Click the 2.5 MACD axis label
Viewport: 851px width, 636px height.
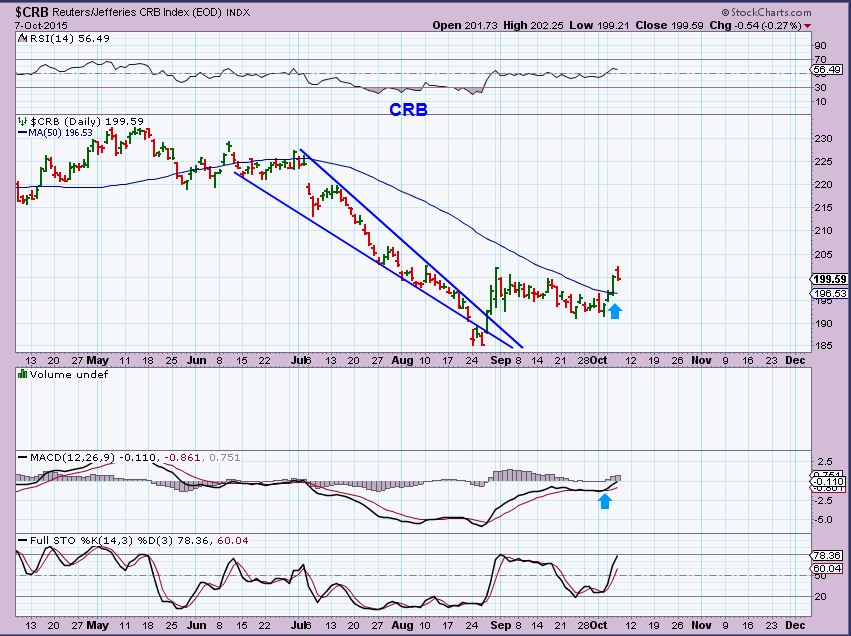click(x=824, y=462)
